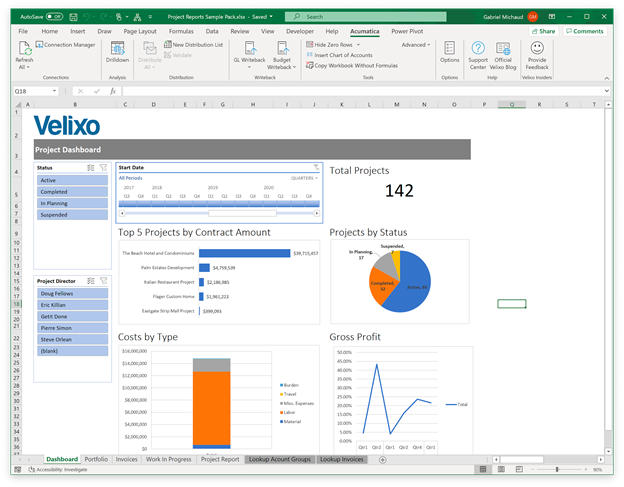Toggle the Completed status slicer item
The image size is (624, 487).
(x=72, y=192)
